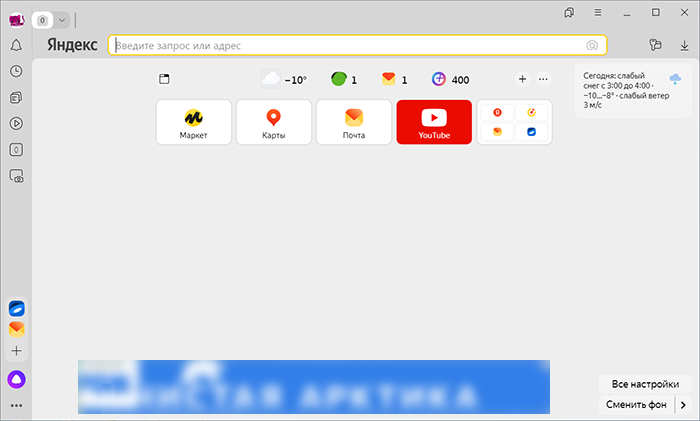Screen dimensions: 700x421
Task: Open notifications bell in sidebar
Action: pyautogui.click(x=16, y=45)
